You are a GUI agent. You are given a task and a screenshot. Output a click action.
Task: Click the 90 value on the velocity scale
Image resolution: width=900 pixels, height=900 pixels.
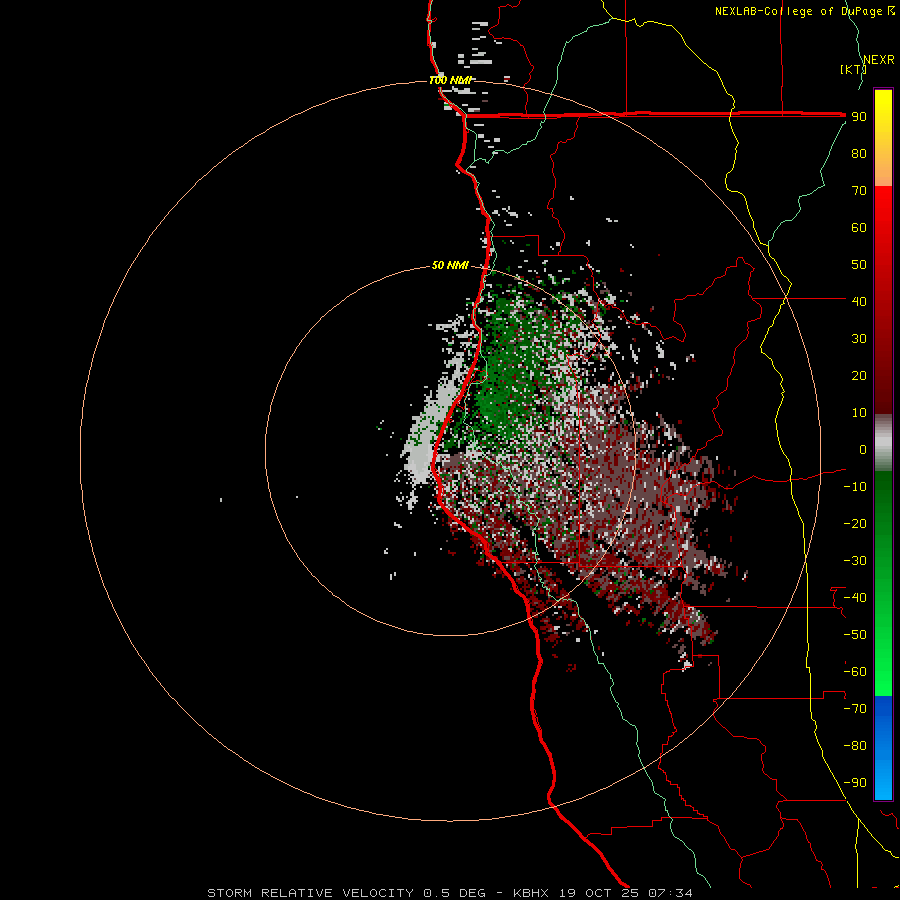(859, 117)
